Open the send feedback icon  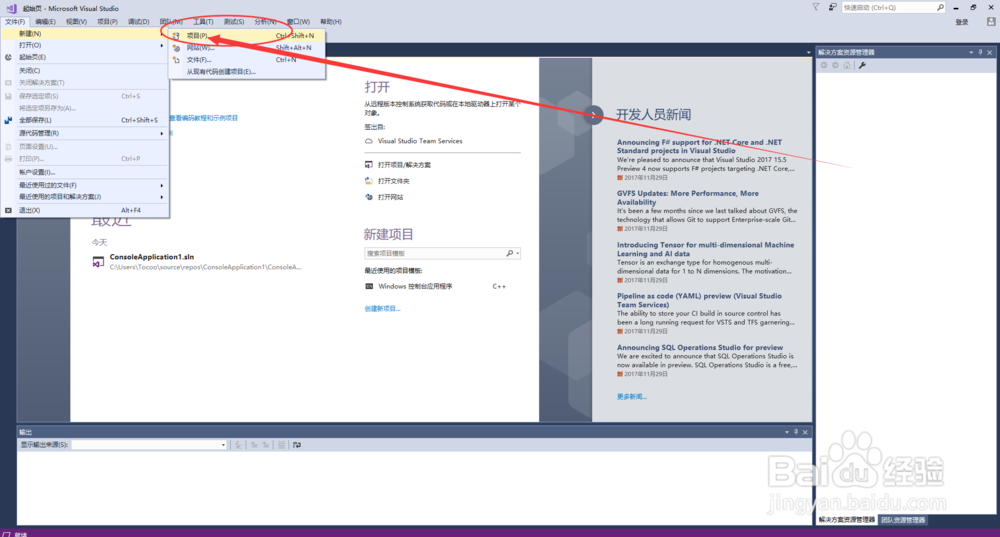832,7
